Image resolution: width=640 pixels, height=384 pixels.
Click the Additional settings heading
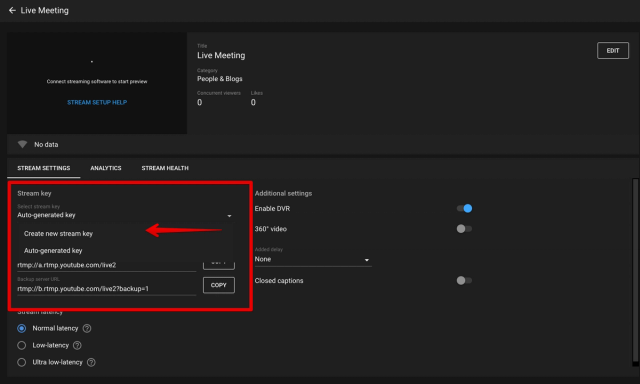(283, 193)
